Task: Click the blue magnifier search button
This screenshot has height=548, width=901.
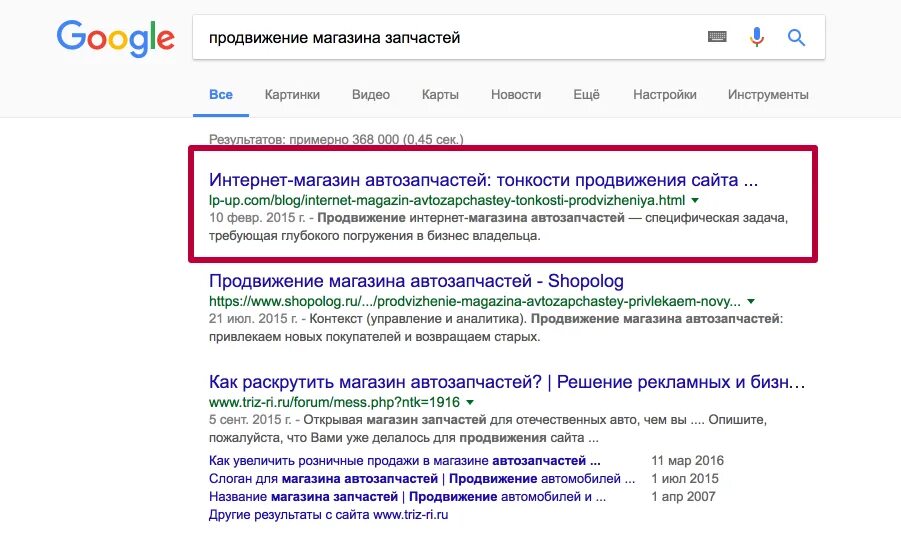Action: pos(796,38)
